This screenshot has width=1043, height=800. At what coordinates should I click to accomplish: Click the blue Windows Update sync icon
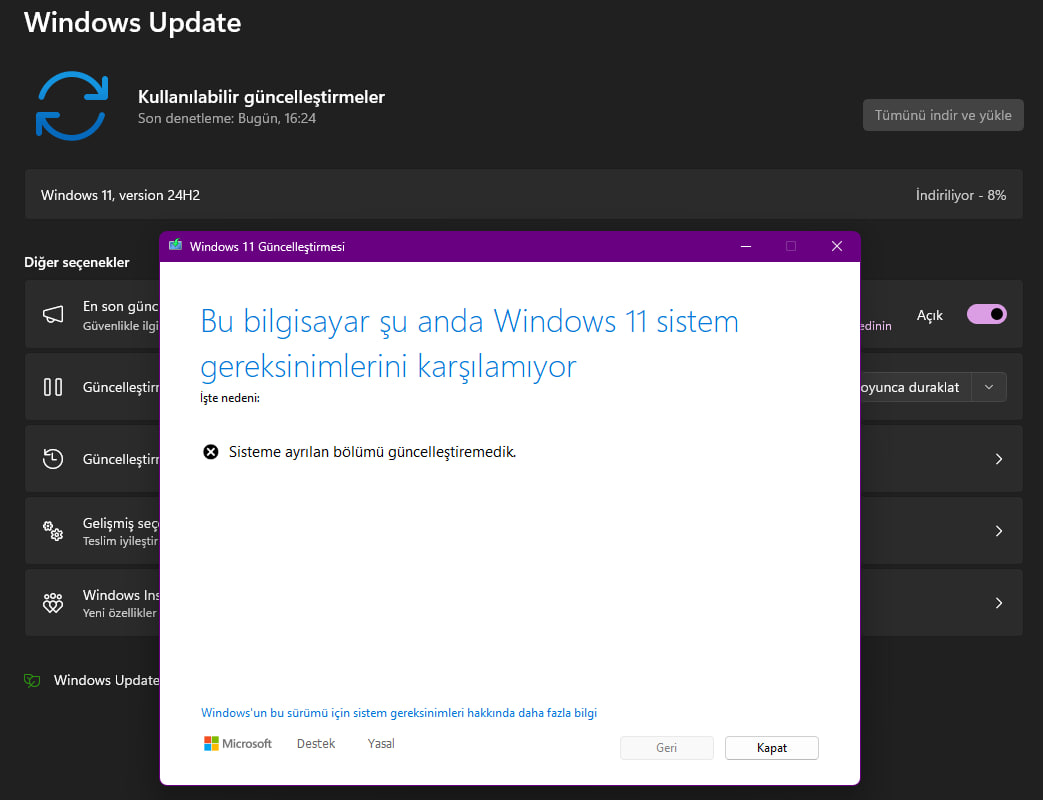[x=72, y=106]
